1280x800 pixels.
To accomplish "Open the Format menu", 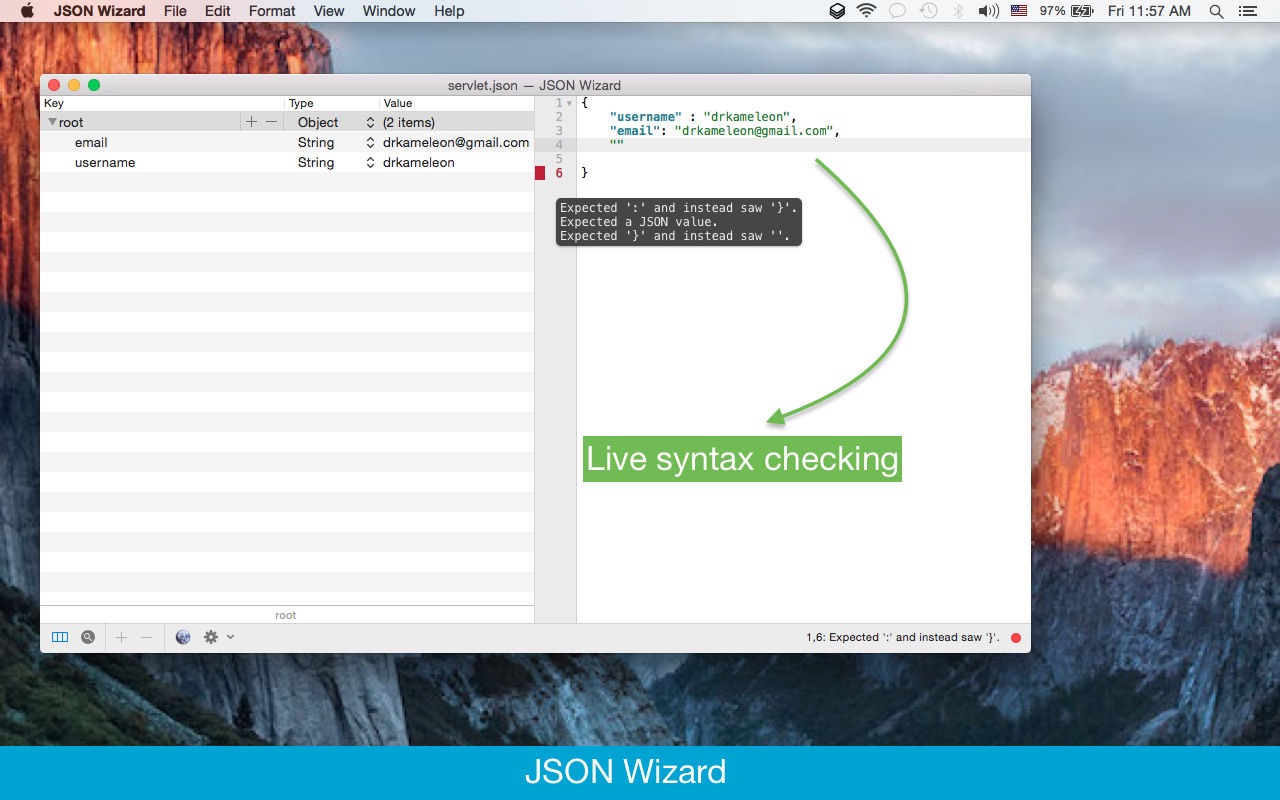I will point(272,11).
